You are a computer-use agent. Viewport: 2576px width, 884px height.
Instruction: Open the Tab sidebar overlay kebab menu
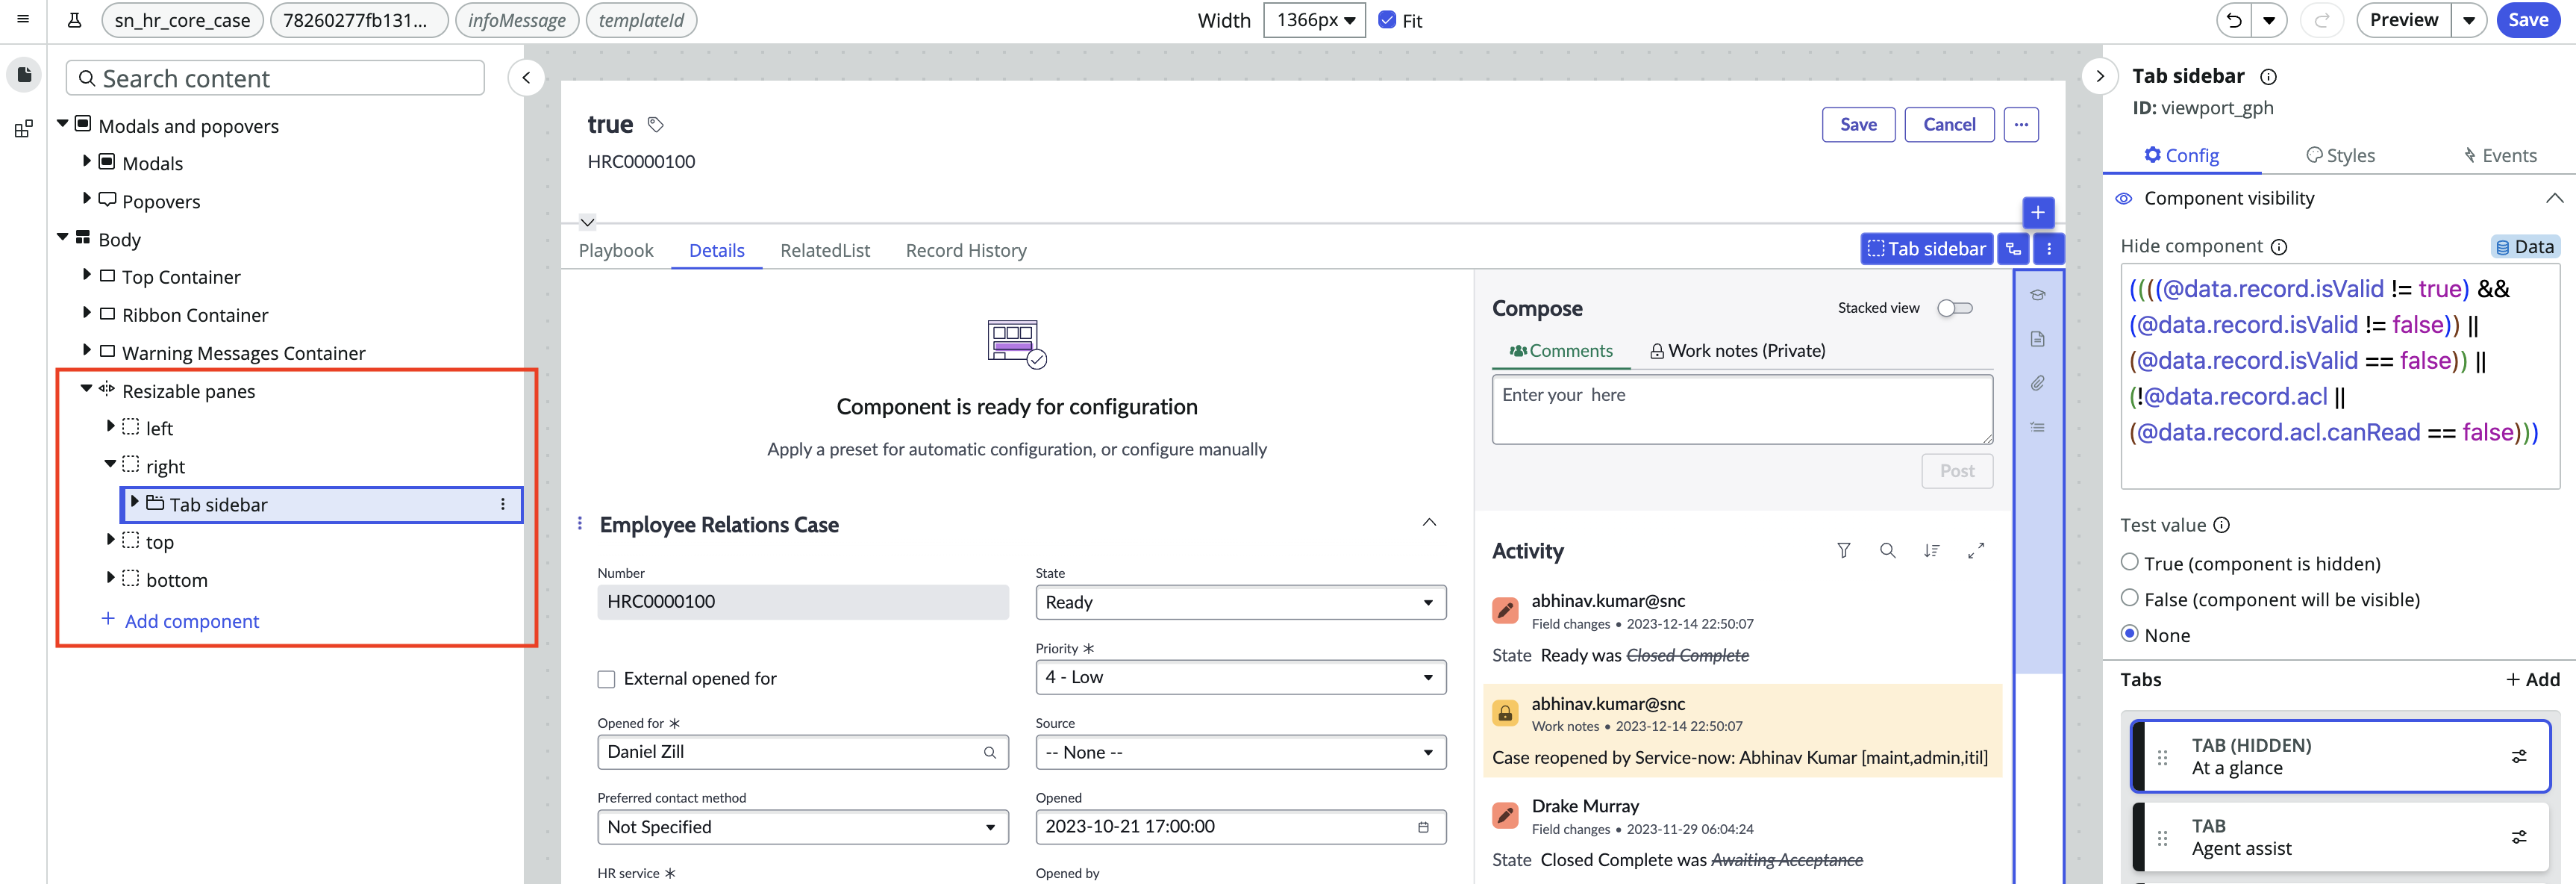click(2049, 249)
